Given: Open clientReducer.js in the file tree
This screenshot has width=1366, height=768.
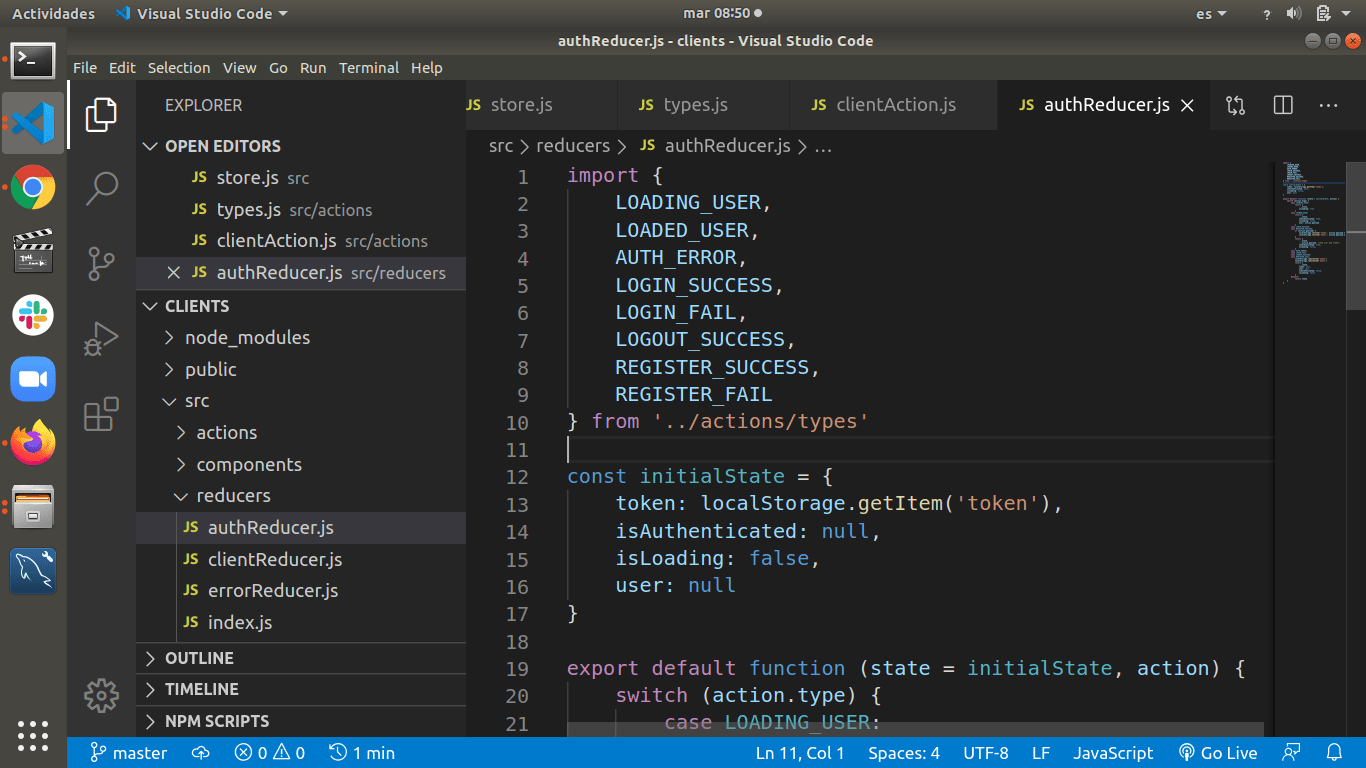Looking at the screenshot, I should tap(274, 559).
